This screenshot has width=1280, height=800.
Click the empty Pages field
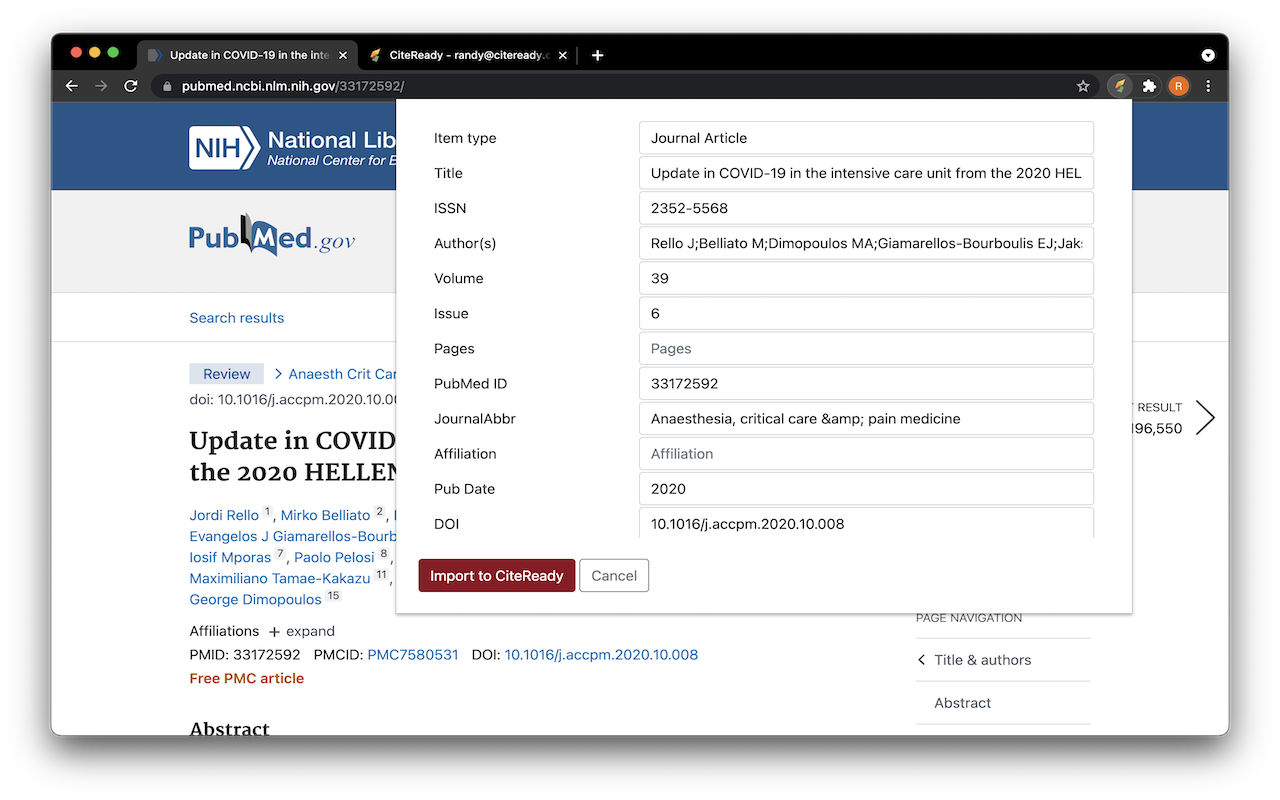coord(866,348)
